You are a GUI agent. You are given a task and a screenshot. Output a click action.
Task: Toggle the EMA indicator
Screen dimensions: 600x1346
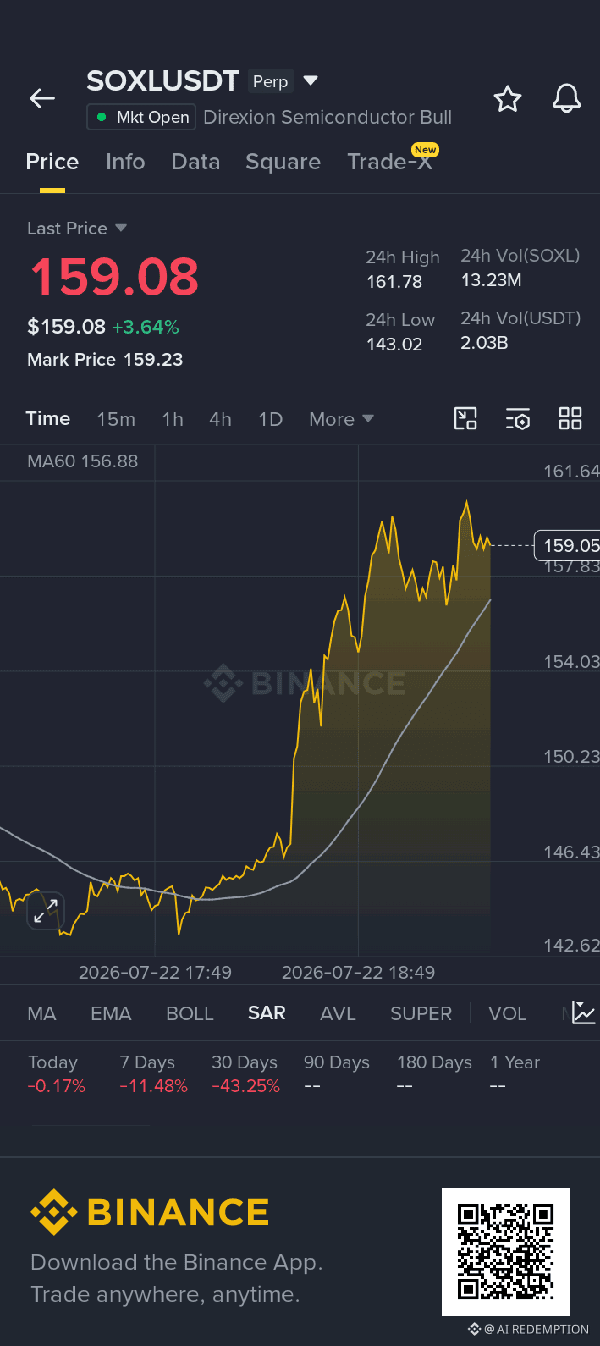111,1013
